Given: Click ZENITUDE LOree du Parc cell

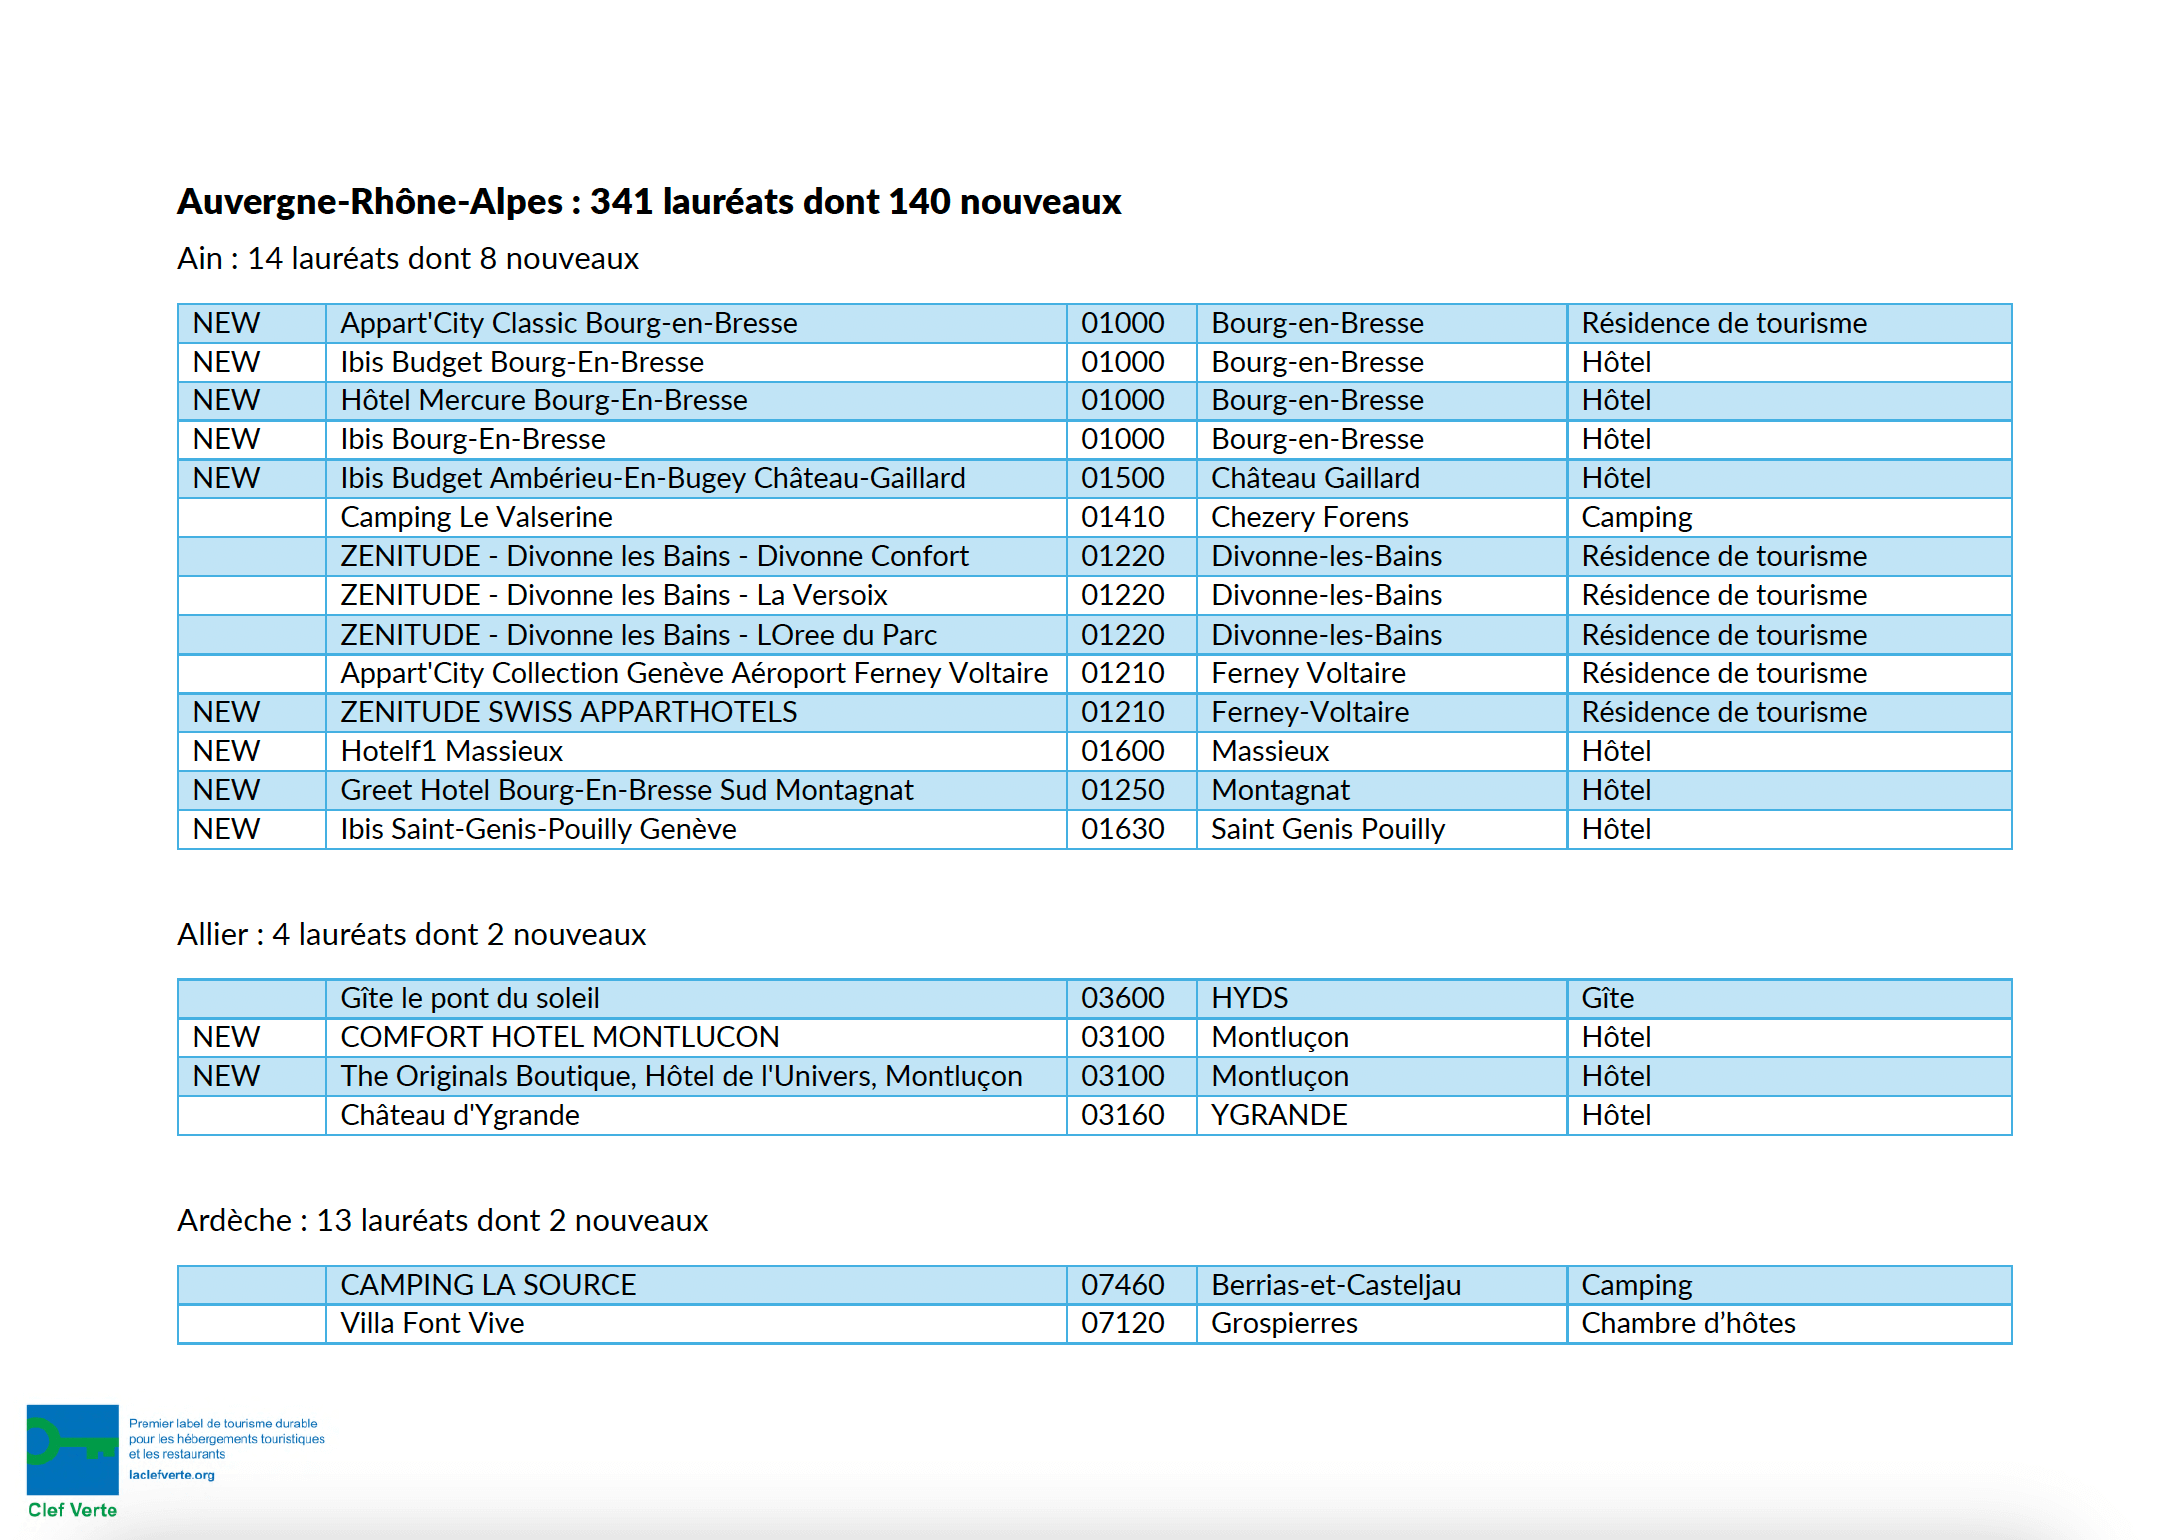Looking at the screenshot, I should click(x=696, y=635).
